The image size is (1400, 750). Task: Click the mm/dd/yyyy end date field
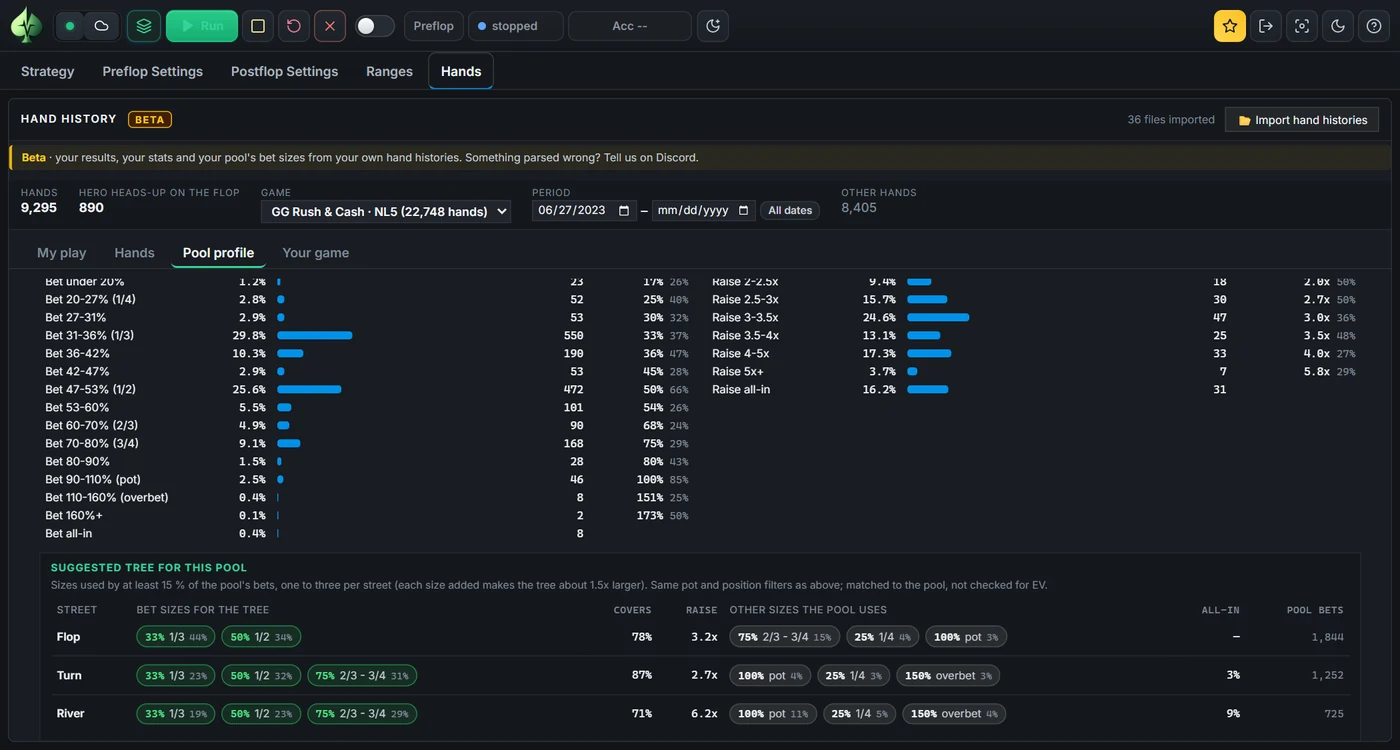click(x=704, y=211)
